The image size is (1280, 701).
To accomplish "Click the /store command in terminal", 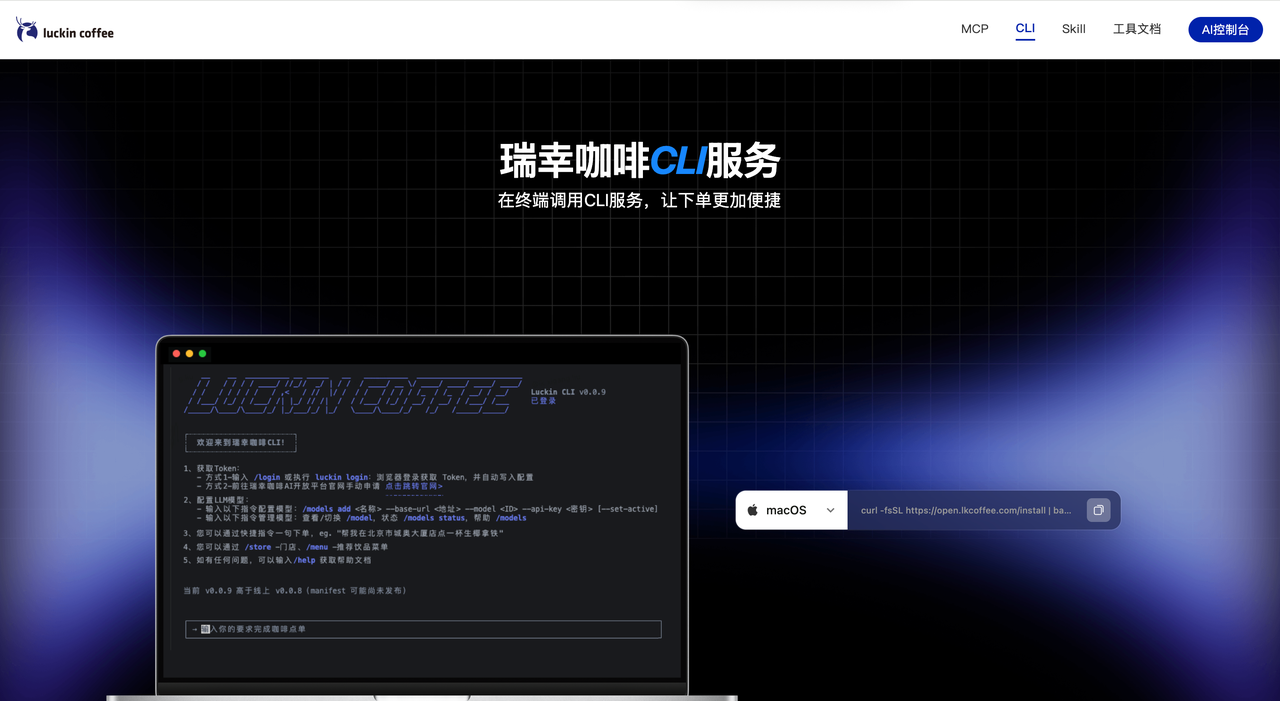I will [x=258, y=547].
